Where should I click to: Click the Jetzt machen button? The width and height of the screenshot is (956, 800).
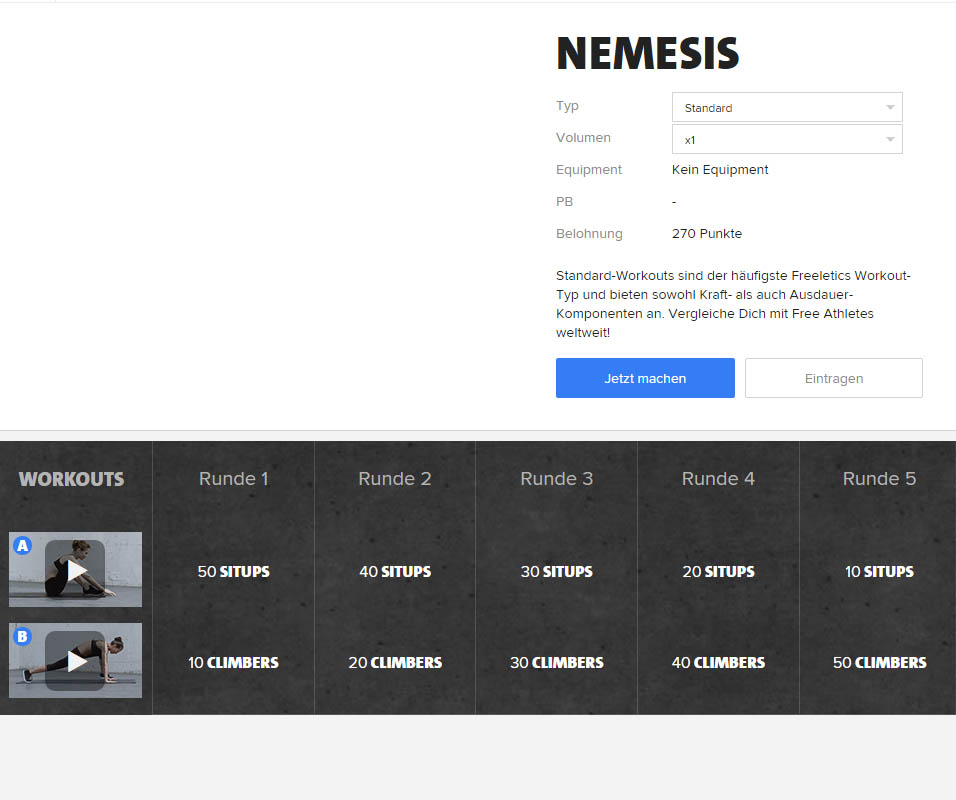click(645, 378)
